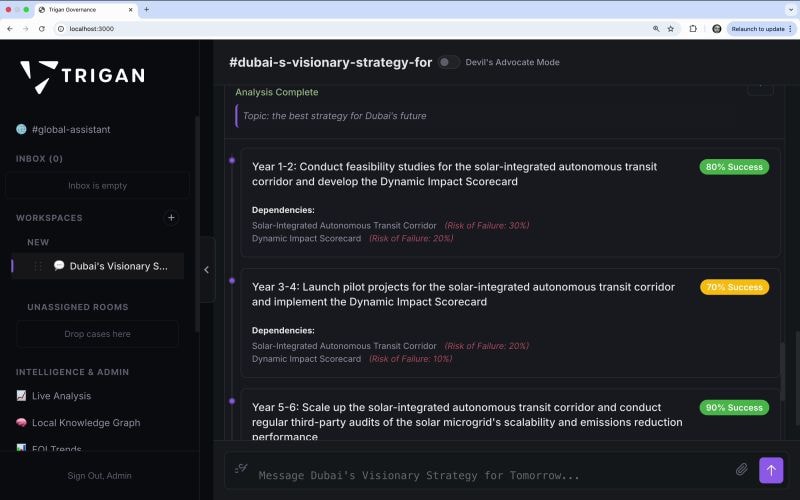Click the brain icon for Knowledge Graph

21,422
